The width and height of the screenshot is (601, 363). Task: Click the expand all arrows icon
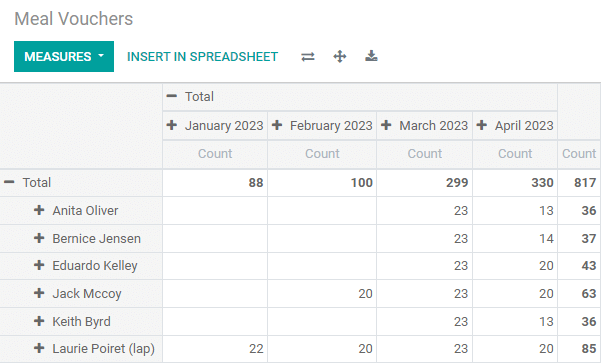coord(340,57)
